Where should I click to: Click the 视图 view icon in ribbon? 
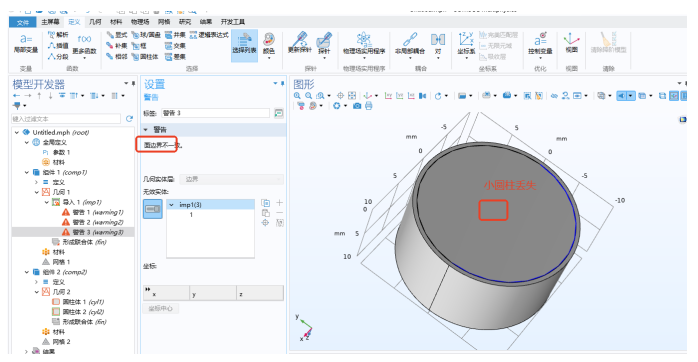(x=572, y=43)
